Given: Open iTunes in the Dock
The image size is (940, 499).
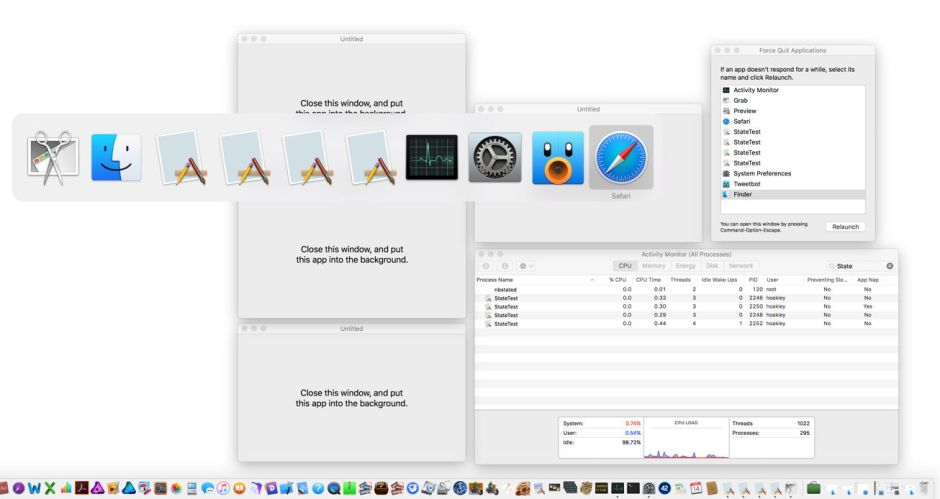Looking at the screenshot, I should [x=223, y=488].
